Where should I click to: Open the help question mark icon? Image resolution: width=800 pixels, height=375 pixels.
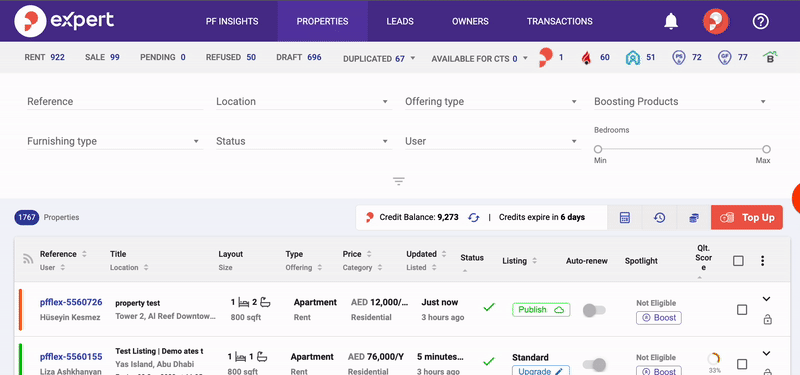[x=760, y=21]
